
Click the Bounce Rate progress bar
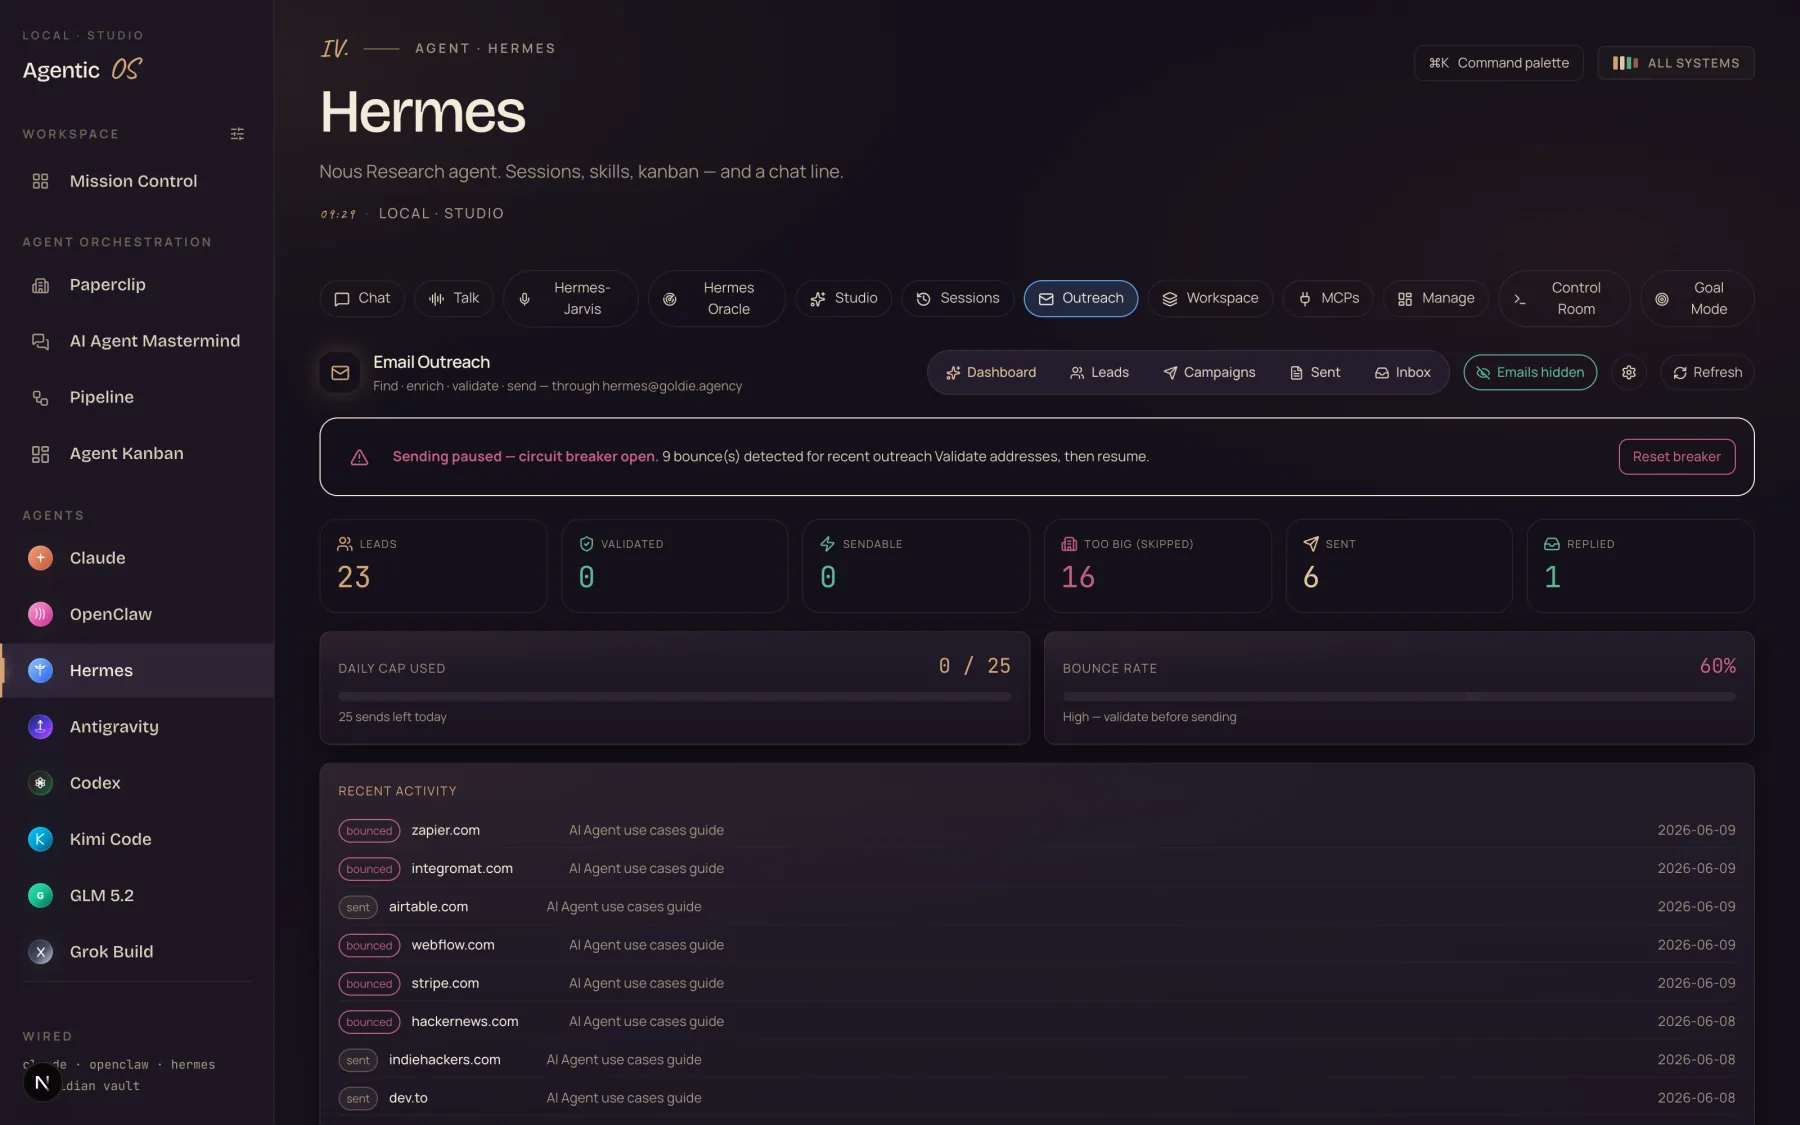coord(1399,696)
